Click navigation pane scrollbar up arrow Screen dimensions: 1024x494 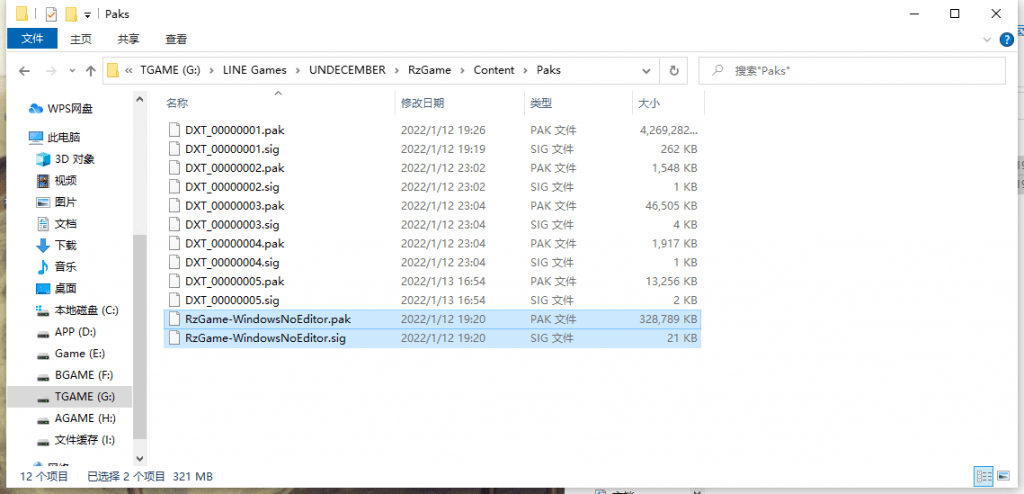(x=140, y=99)
